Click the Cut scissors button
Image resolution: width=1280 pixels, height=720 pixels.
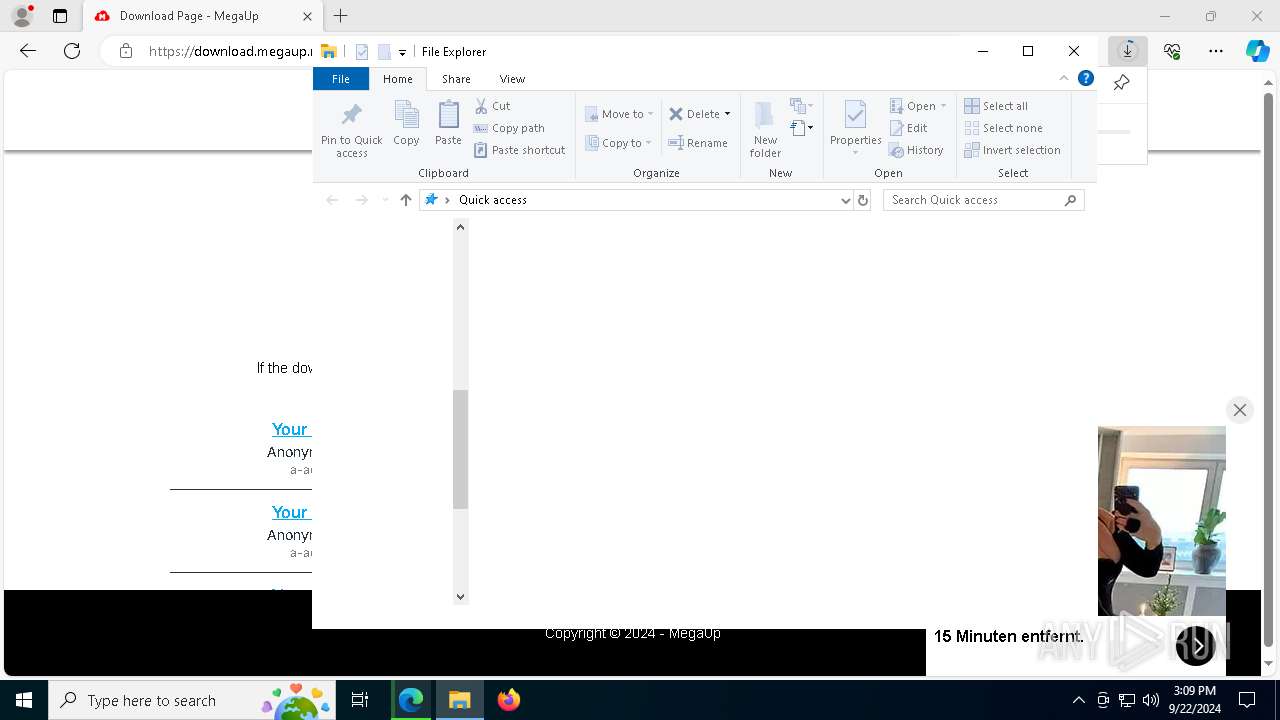point(492,106)
